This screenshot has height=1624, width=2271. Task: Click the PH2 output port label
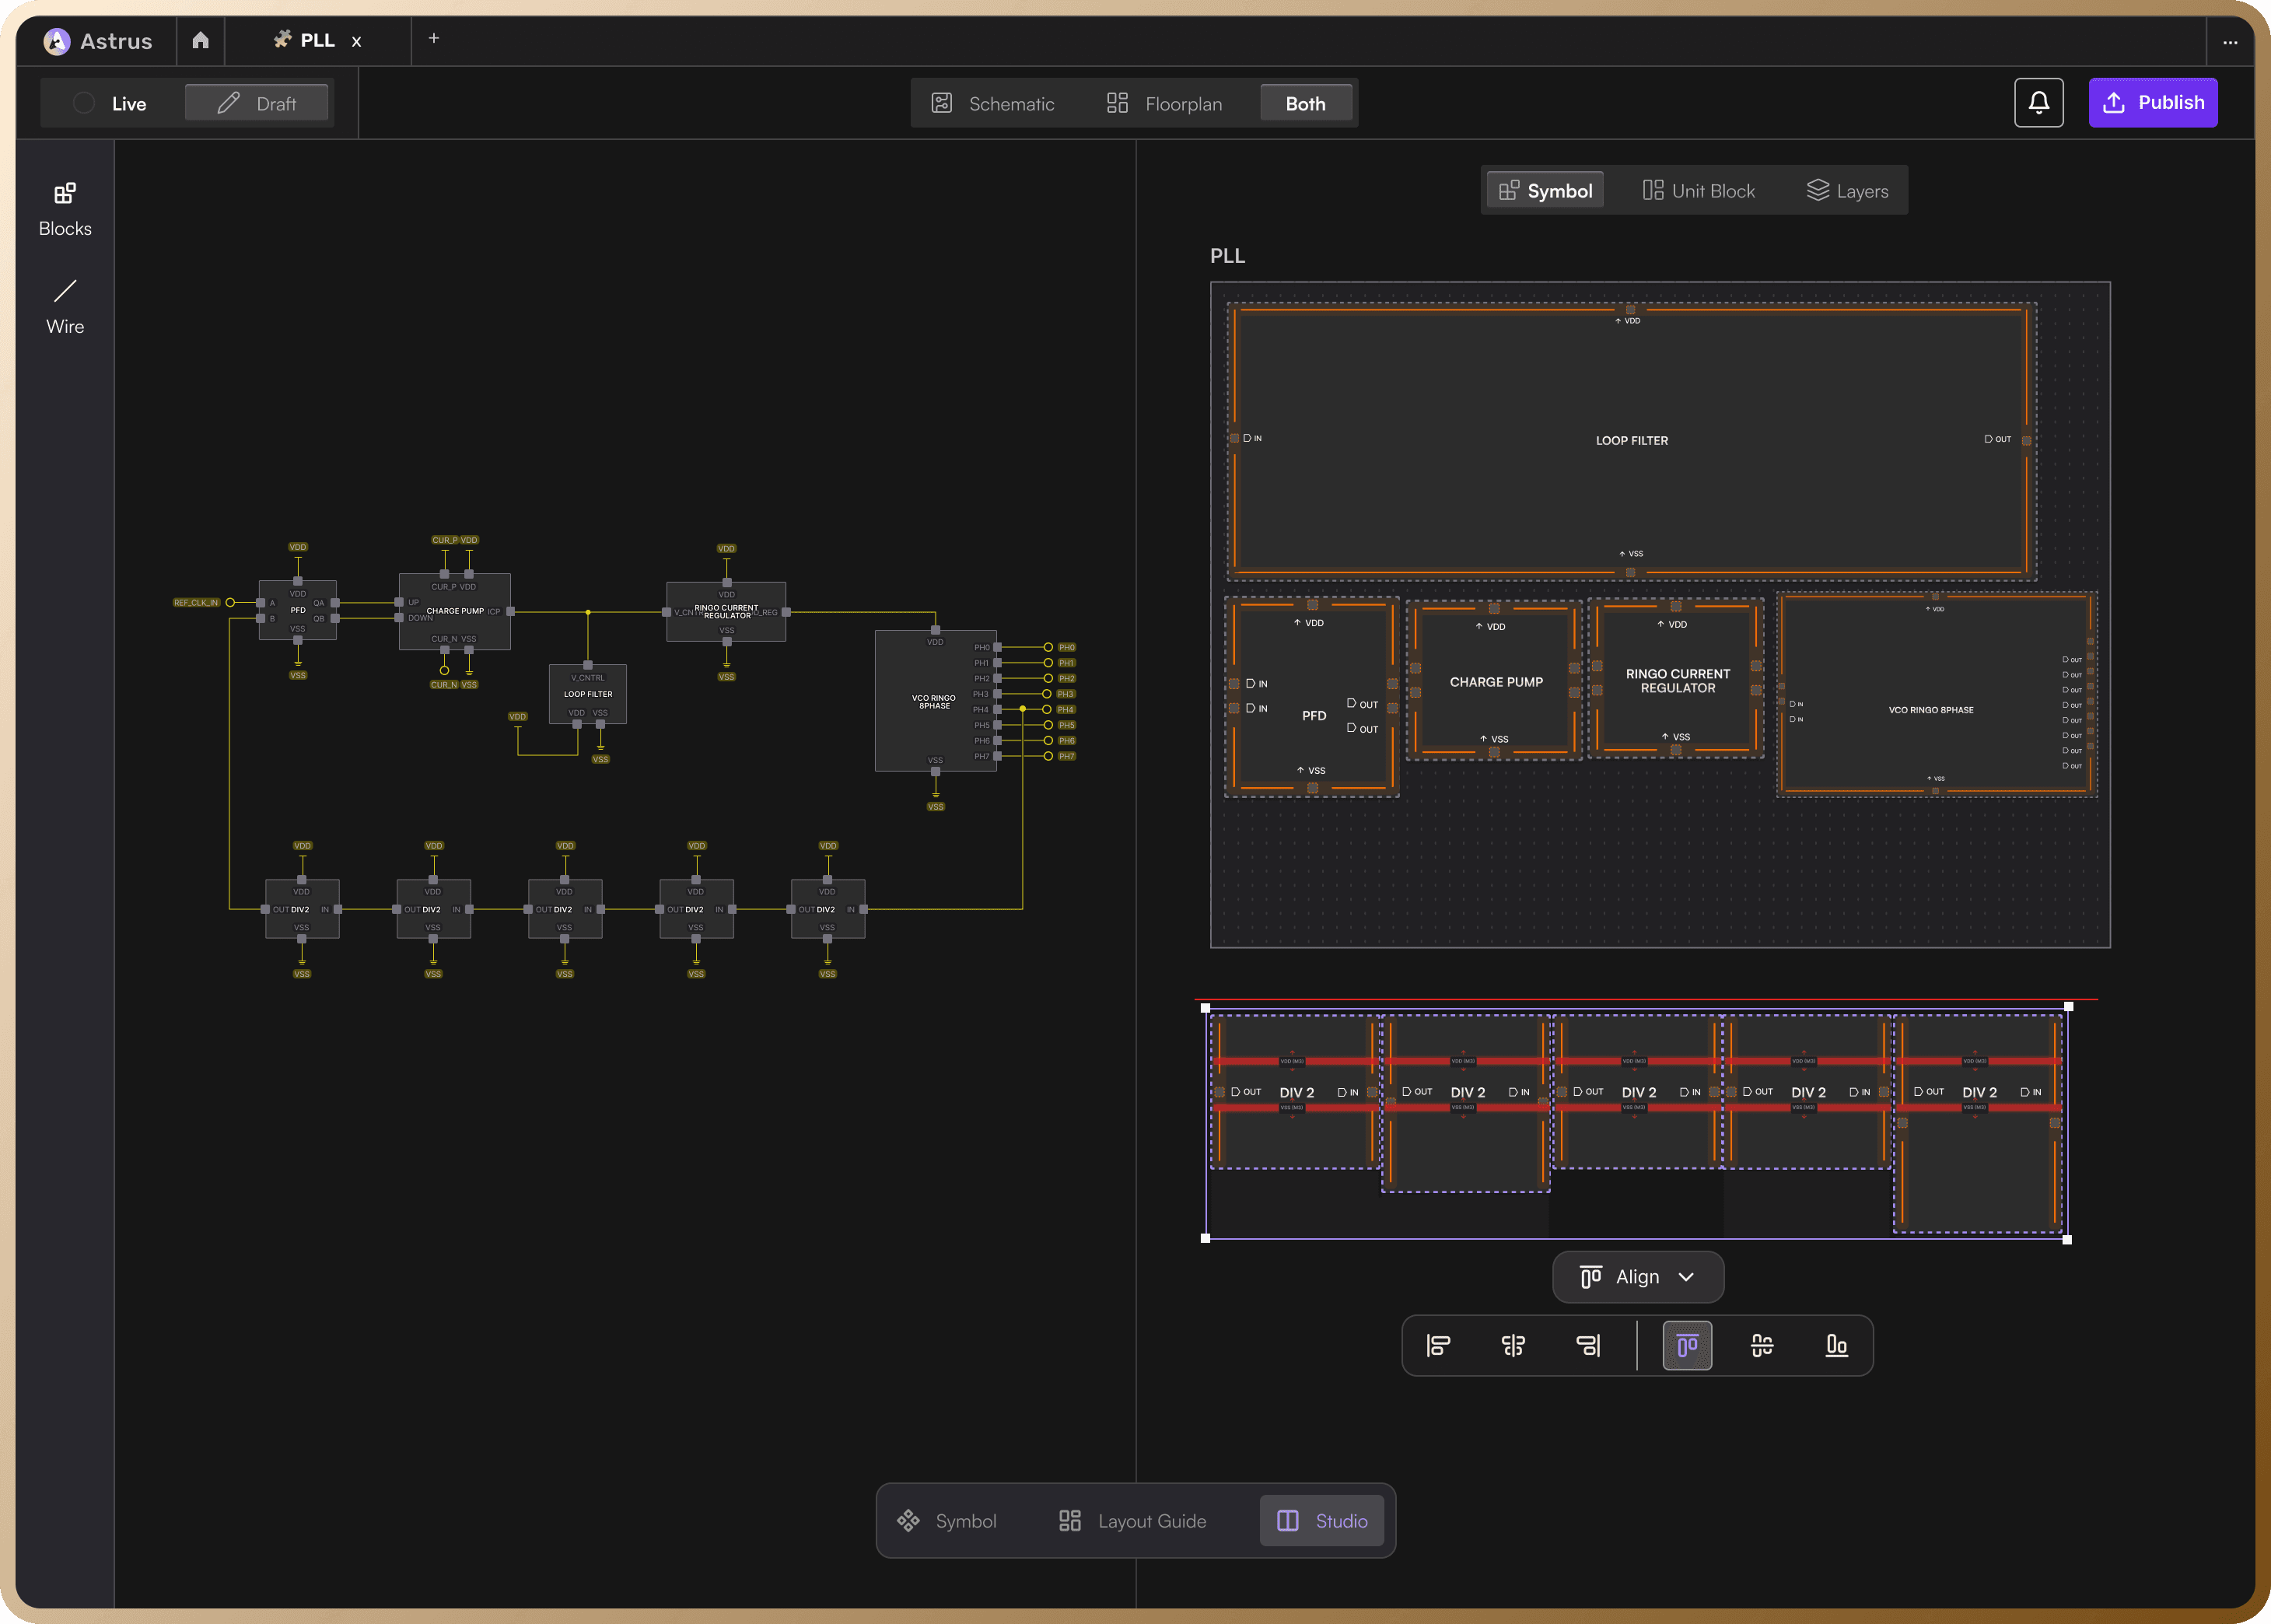tap(1067, 679)
